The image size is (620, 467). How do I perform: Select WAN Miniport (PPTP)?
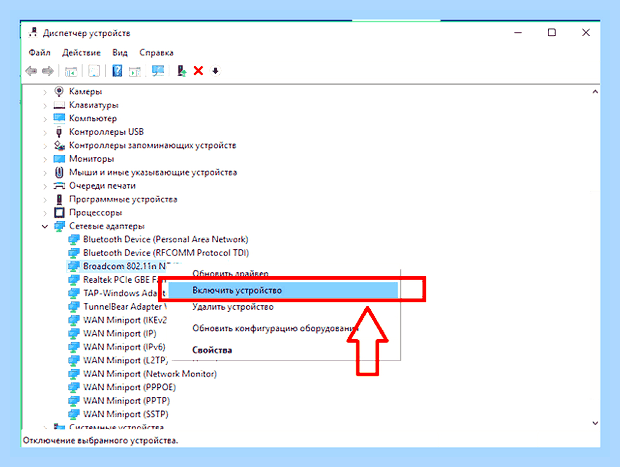pos(126,401)
